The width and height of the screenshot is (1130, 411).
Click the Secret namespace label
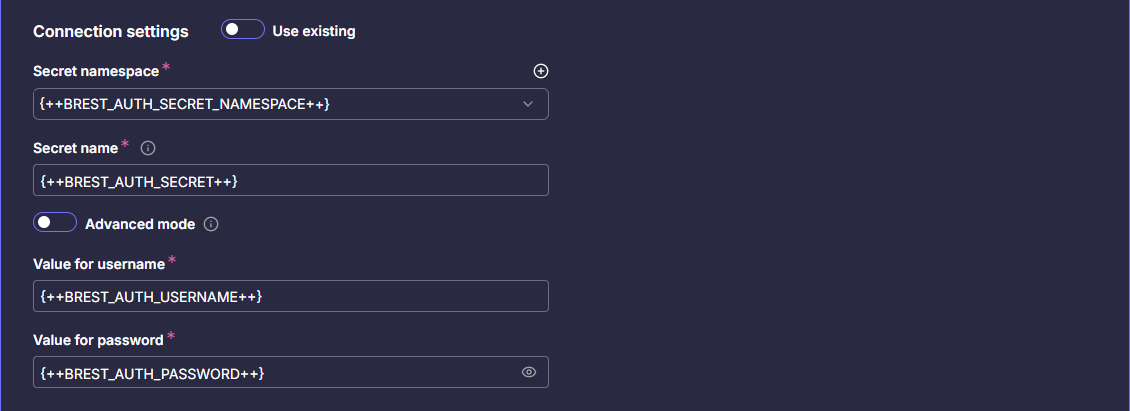pyautogui.click(x=96, y=72)
